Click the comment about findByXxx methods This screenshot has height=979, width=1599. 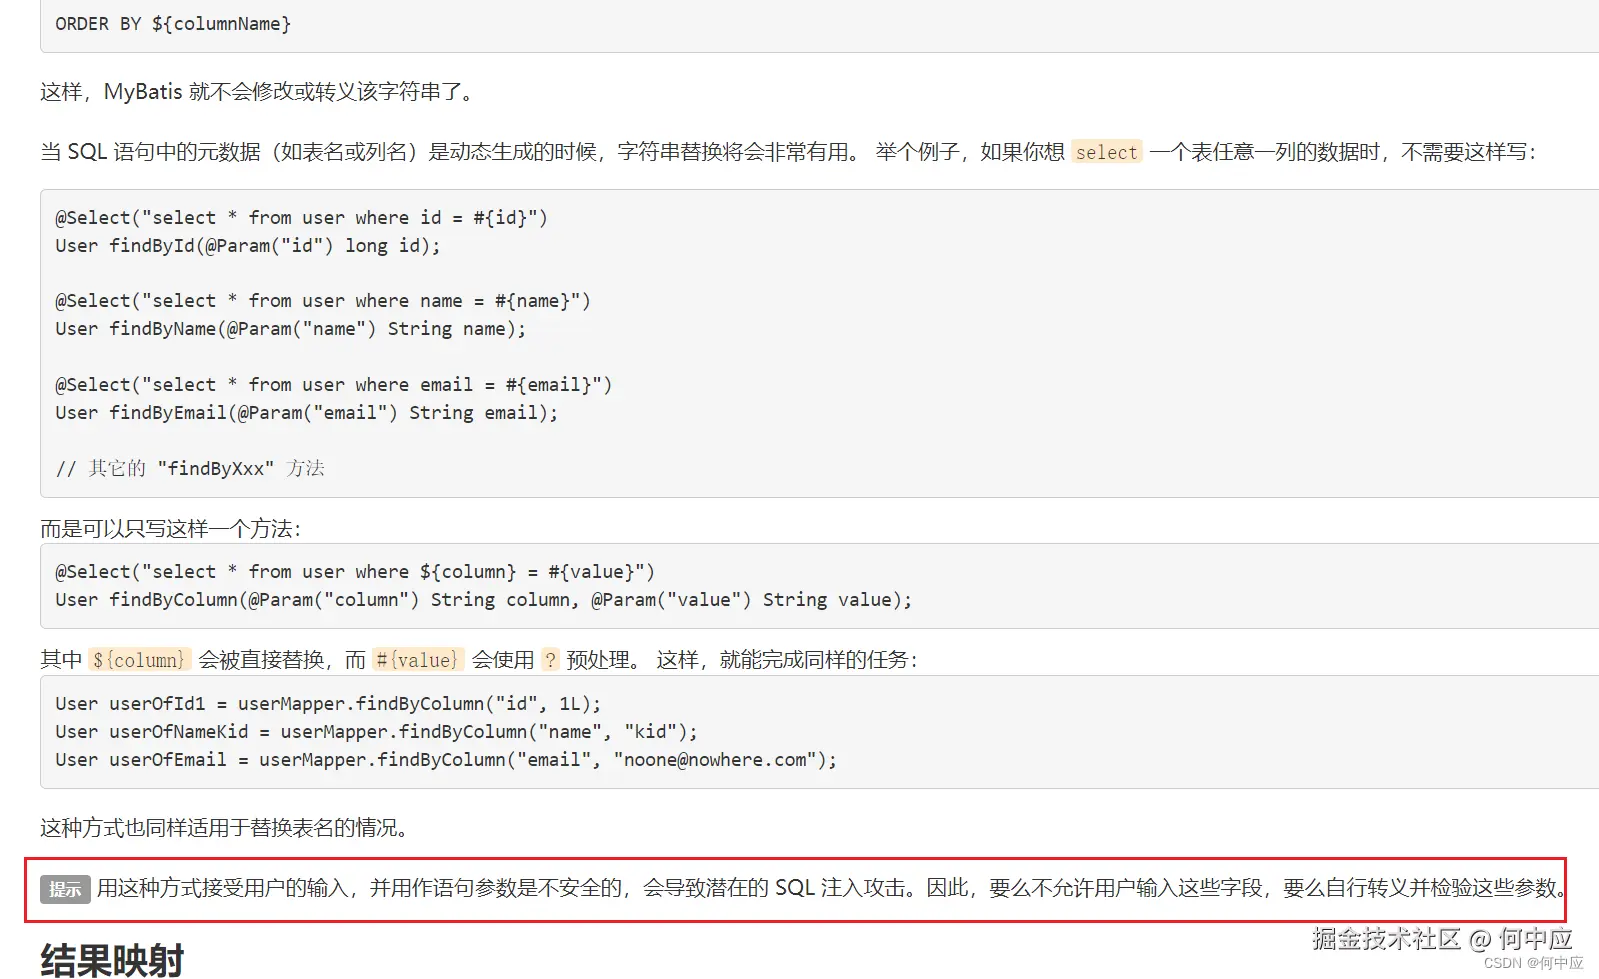tap(190, 468)
